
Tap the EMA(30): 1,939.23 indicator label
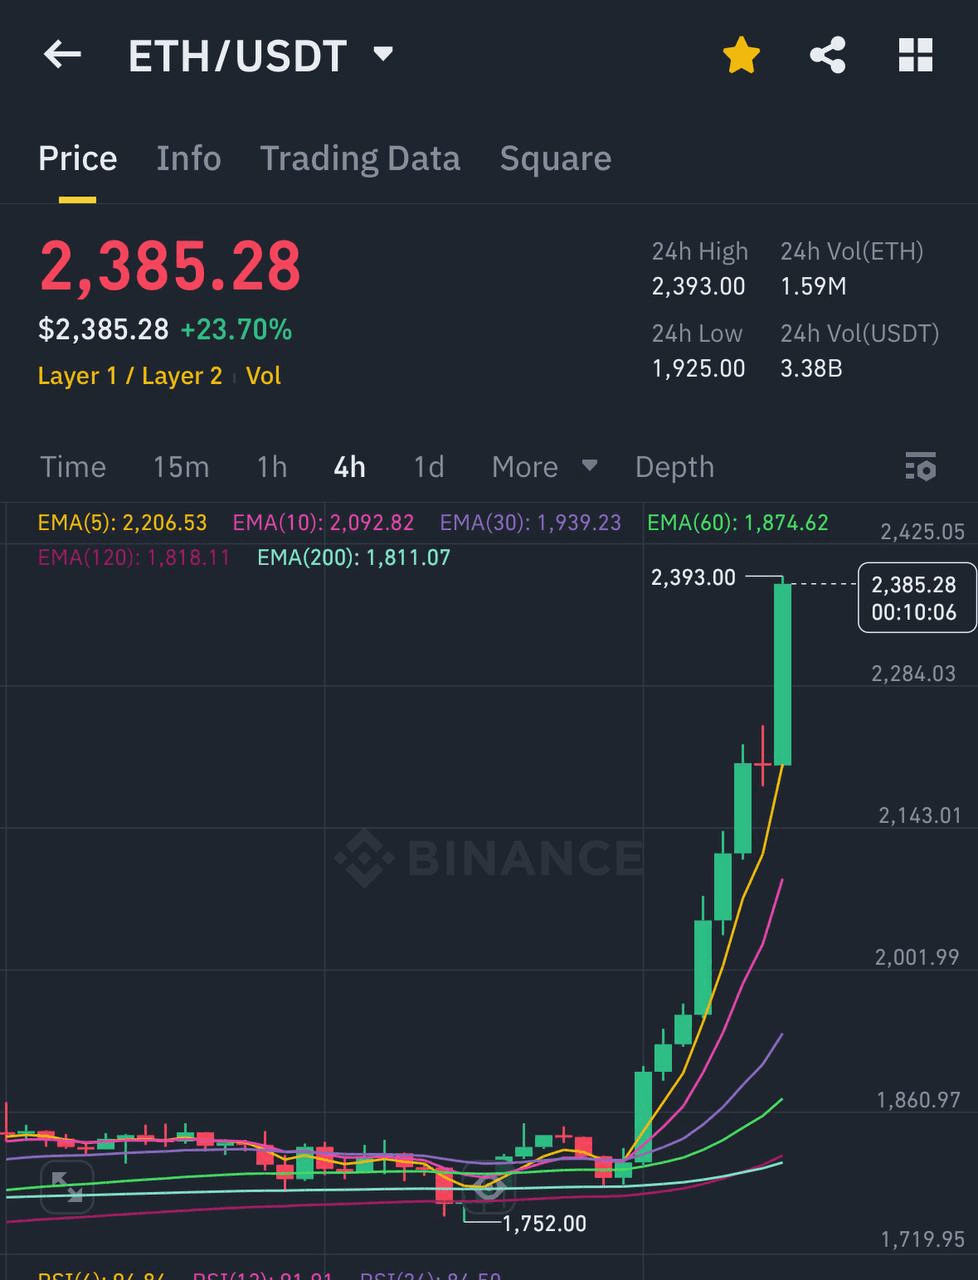530,523
